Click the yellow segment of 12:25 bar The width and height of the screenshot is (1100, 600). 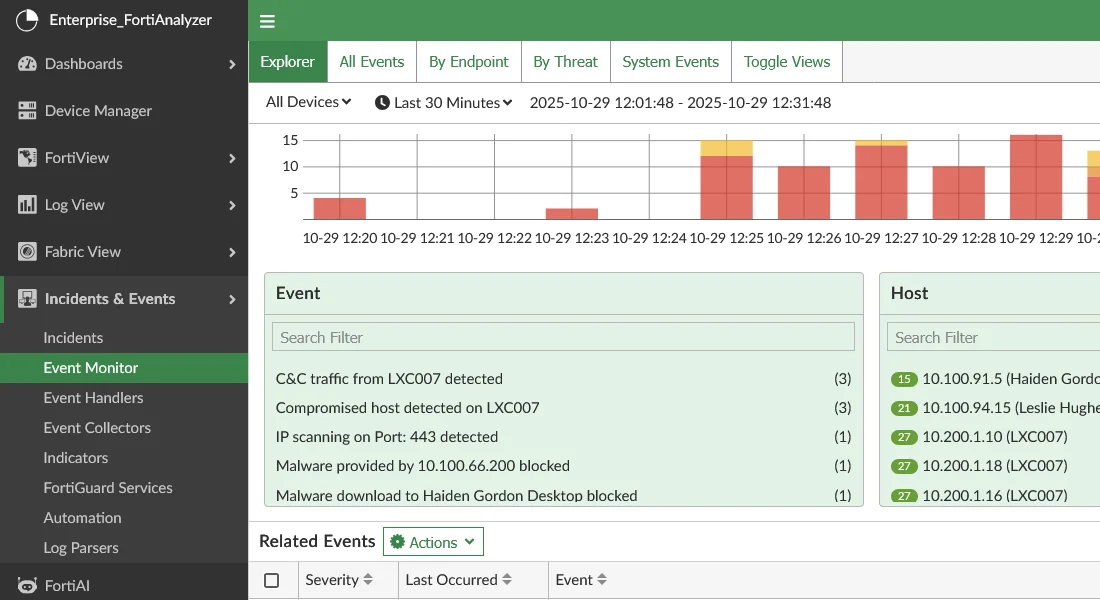tap(726, 148)
